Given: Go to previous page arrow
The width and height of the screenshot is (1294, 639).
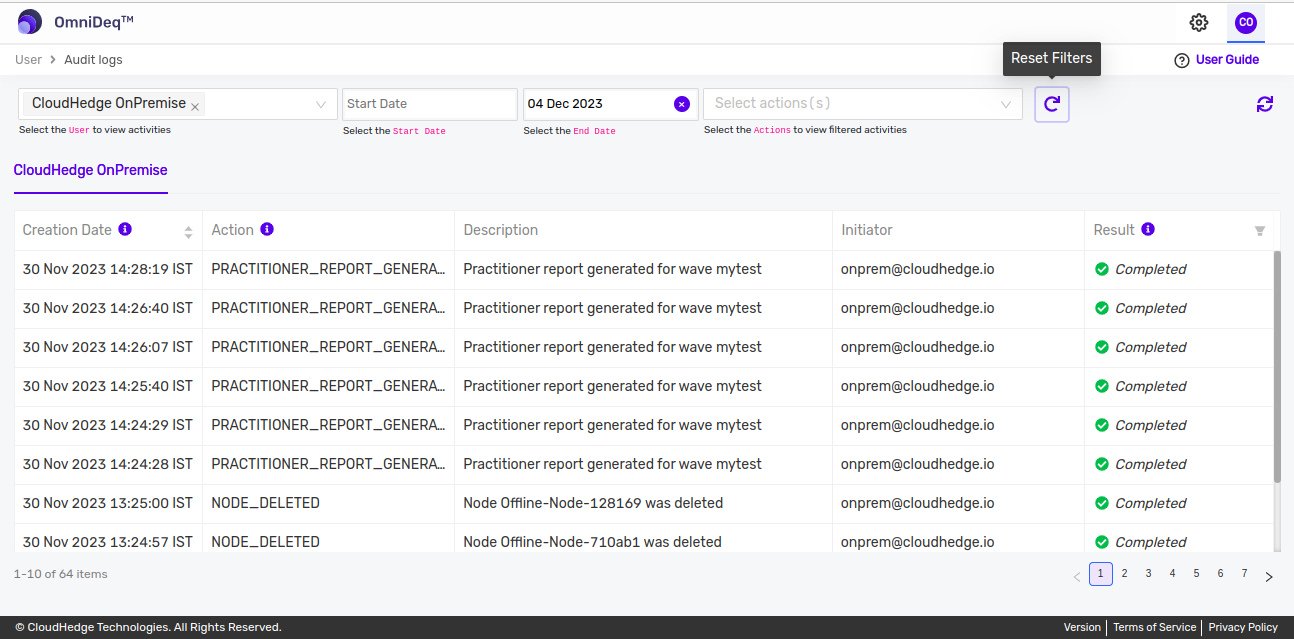Looking at the screenshot, I should (1077, 576).
